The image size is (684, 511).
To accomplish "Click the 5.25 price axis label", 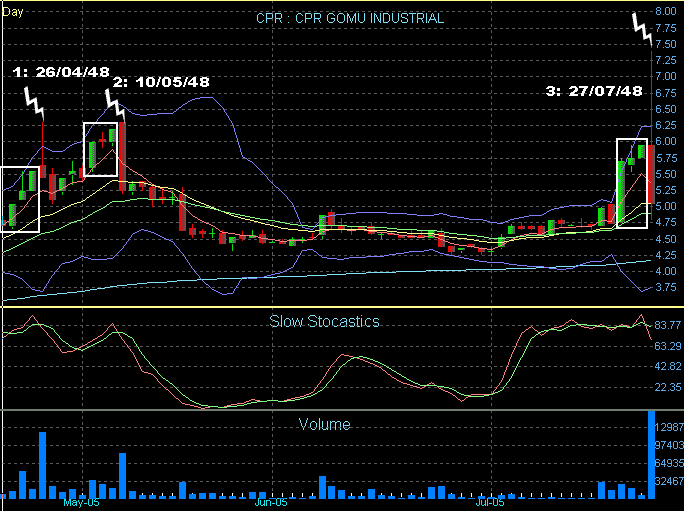I will pyautogui.click(x=666, y=190).
